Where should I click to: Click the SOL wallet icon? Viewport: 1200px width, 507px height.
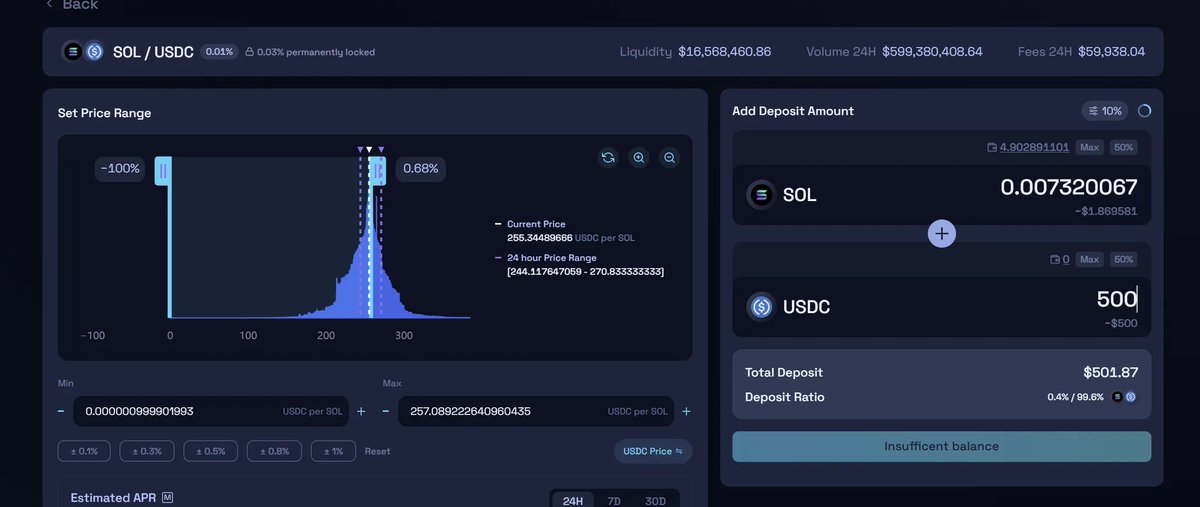point(992,147)
